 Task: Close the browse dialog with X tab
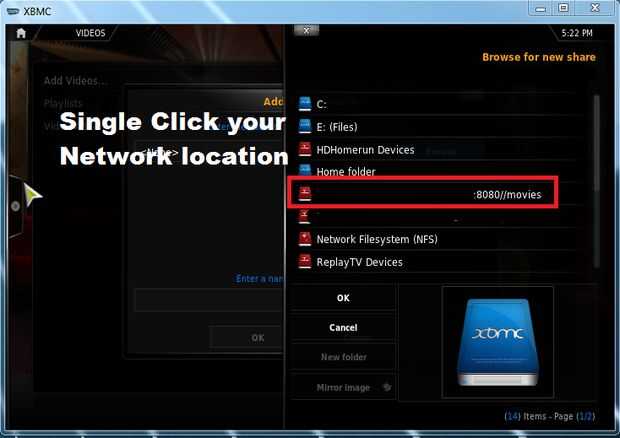click(306, 30)
